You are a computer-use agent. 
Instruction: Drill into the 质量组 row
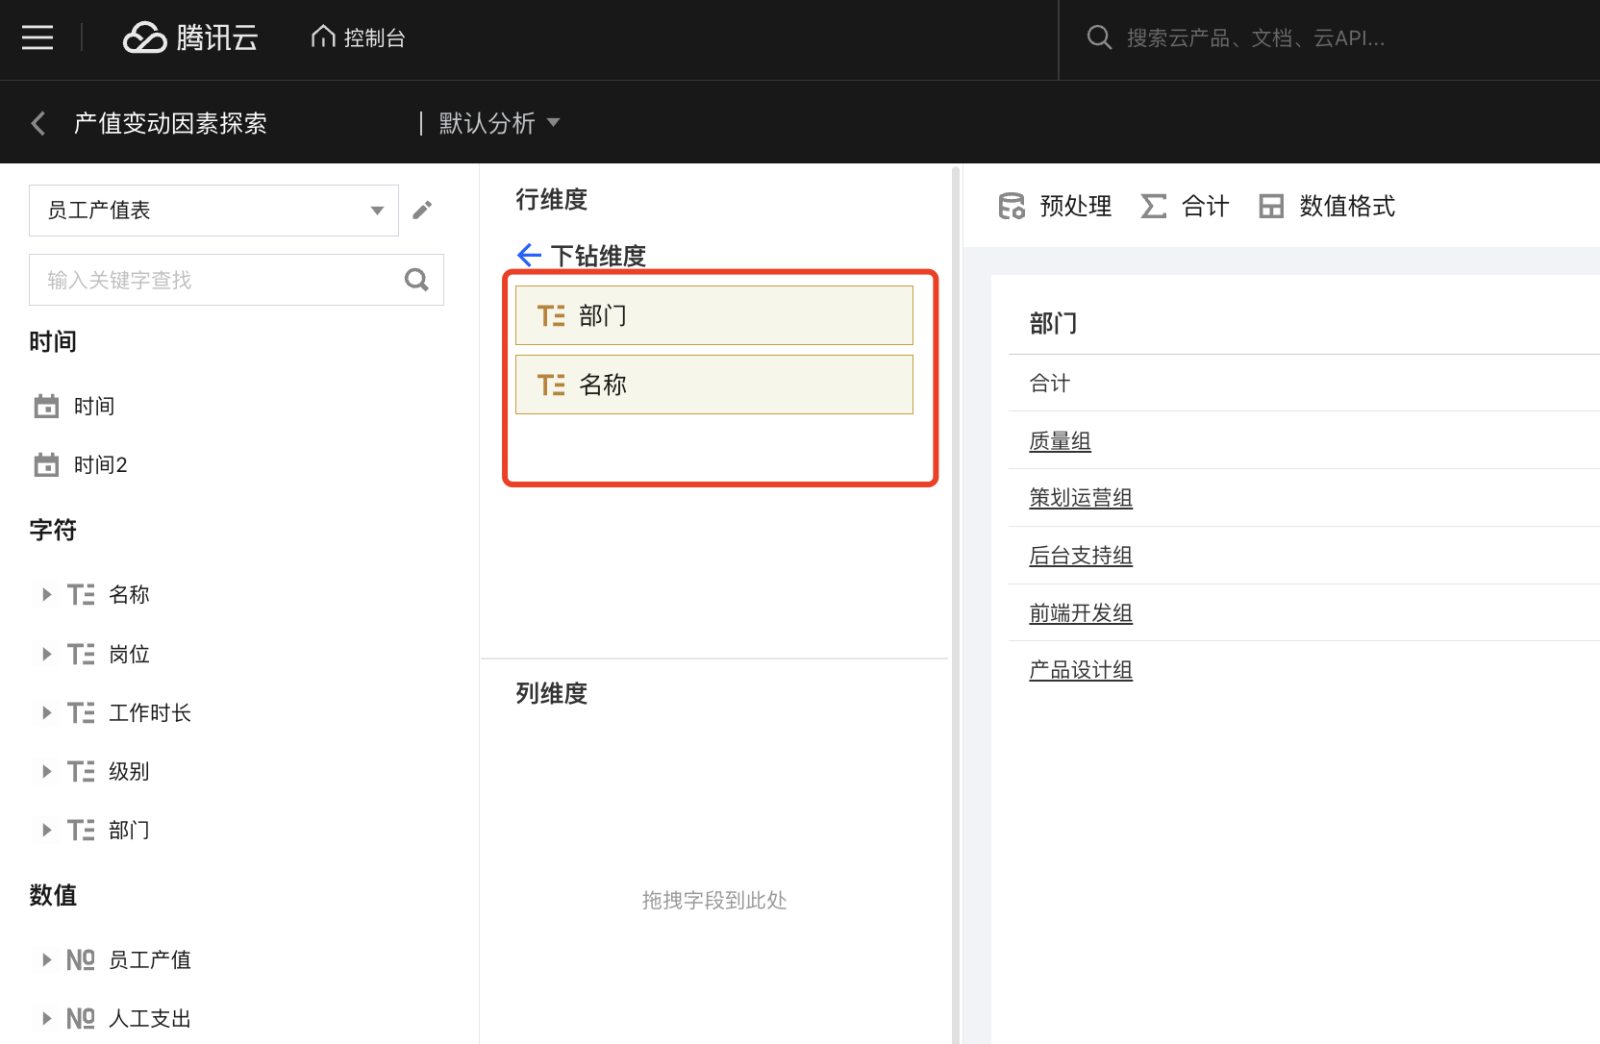coord(1060,441)
